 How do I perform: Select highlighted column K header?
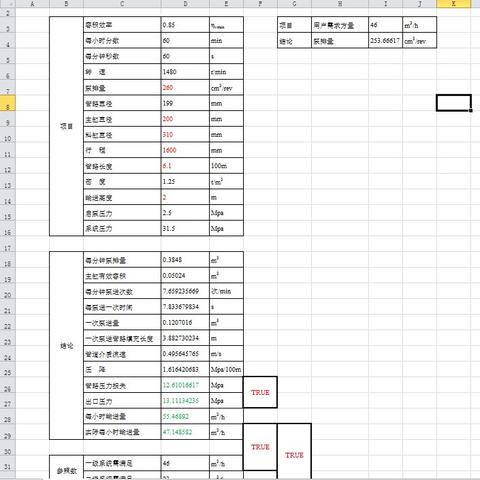453,4
